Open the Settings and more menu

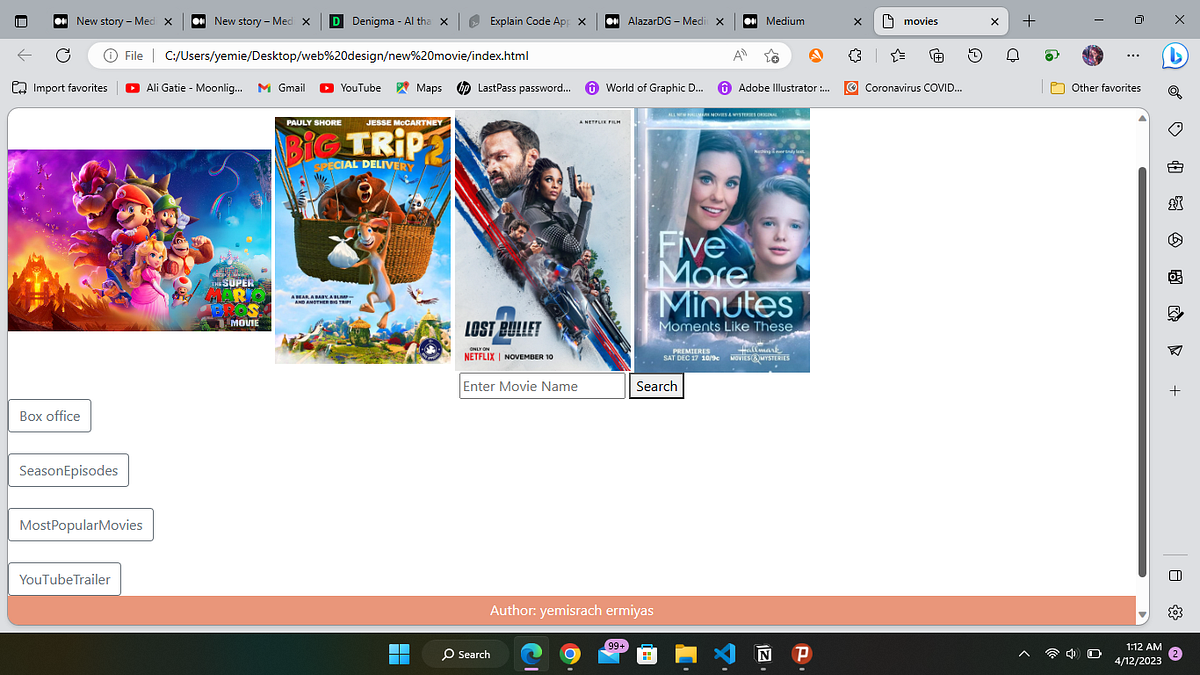1133,57
